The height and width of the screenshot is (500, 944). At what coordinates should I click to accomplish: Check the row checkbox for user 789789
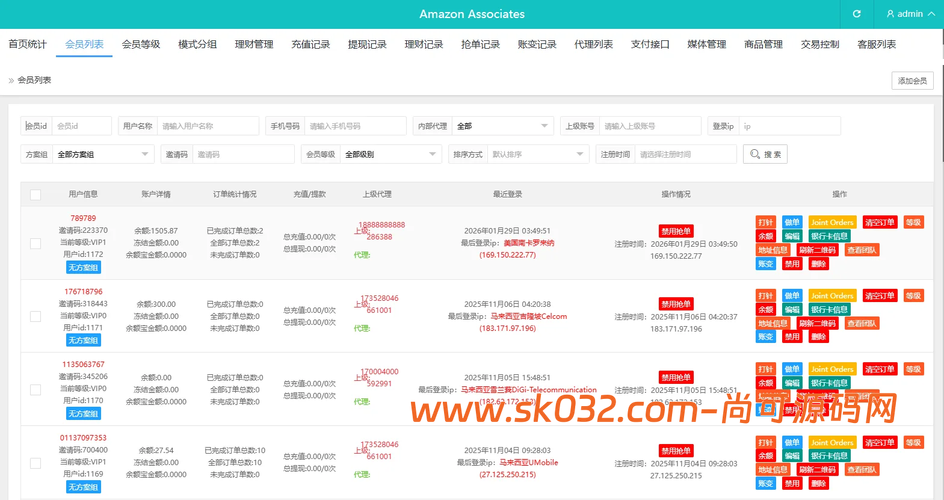36,242
